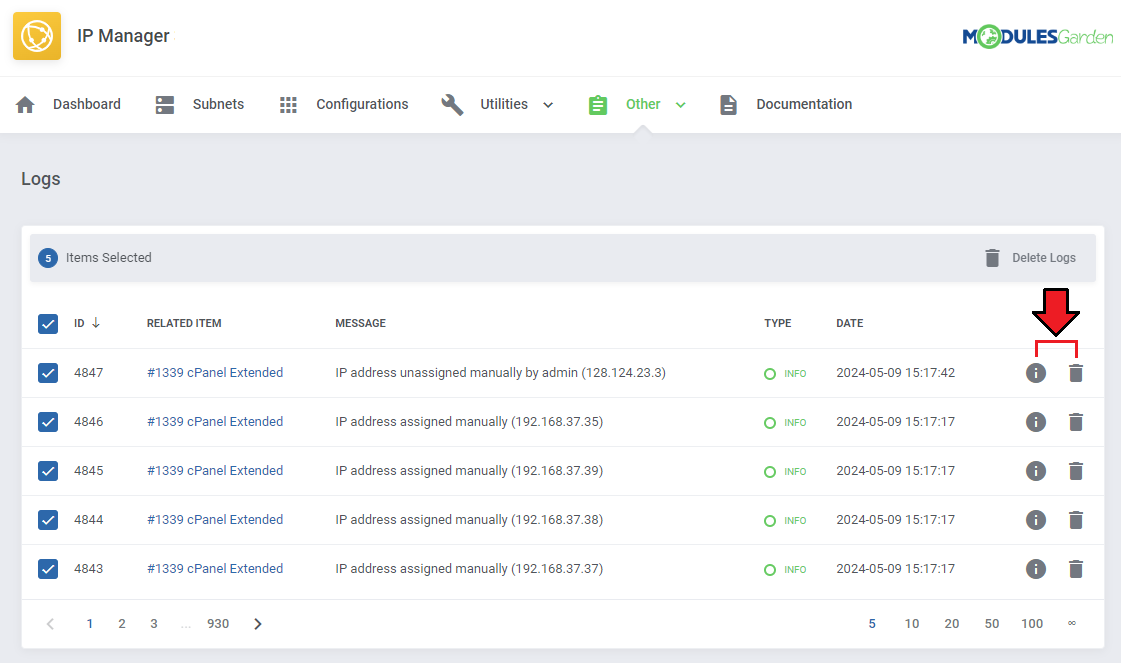The image size is (1121, 663).
Task: Click the TYPE column header
Action: click(778, 323)
